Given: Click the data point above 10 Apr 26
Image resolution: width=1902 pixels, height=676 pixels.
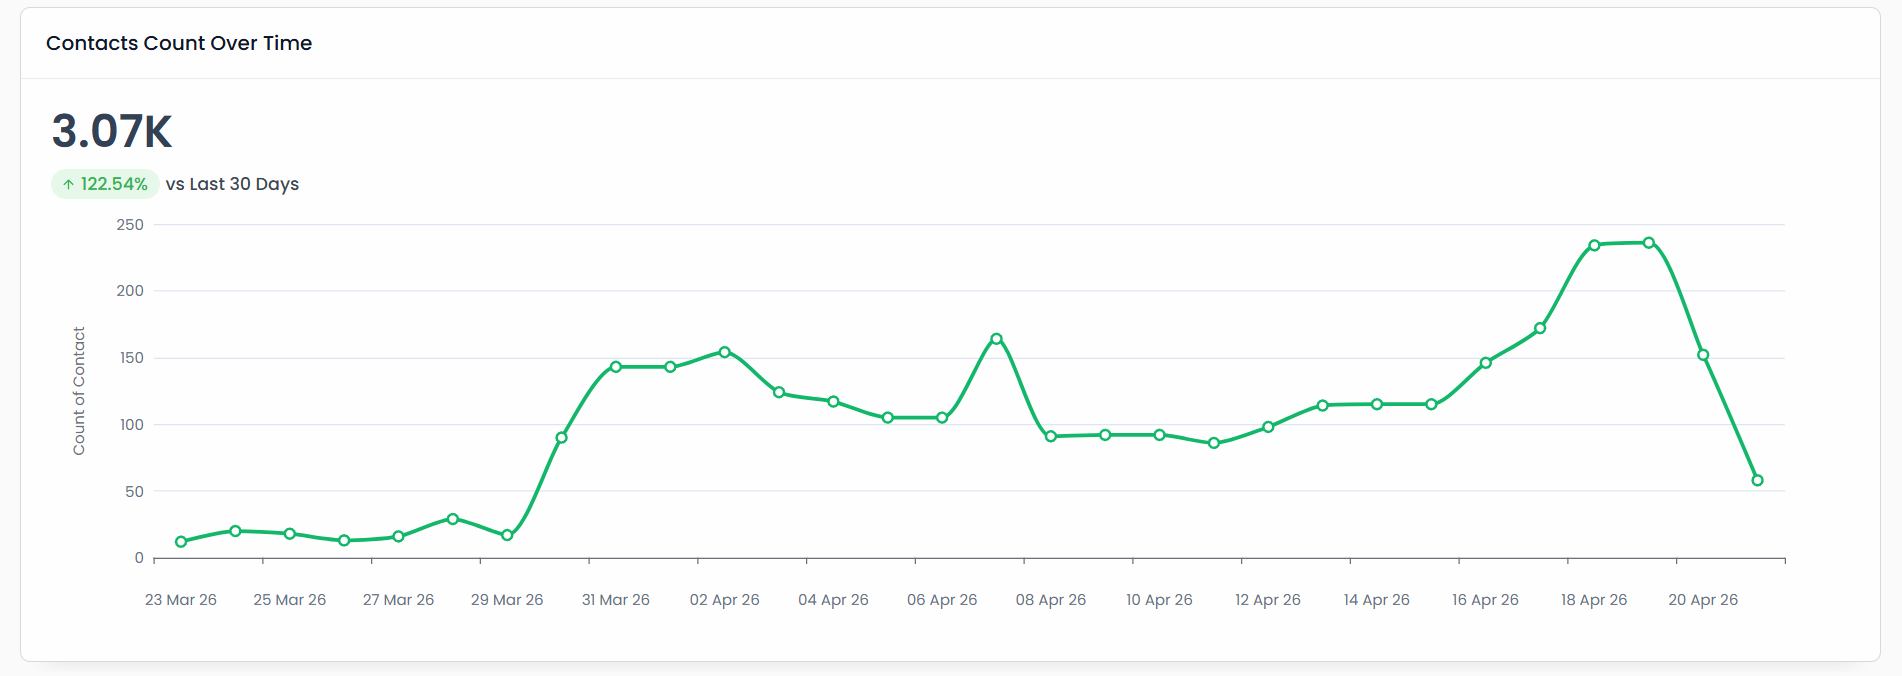Looking at the screenshot, I should (x=1159, y=435).
